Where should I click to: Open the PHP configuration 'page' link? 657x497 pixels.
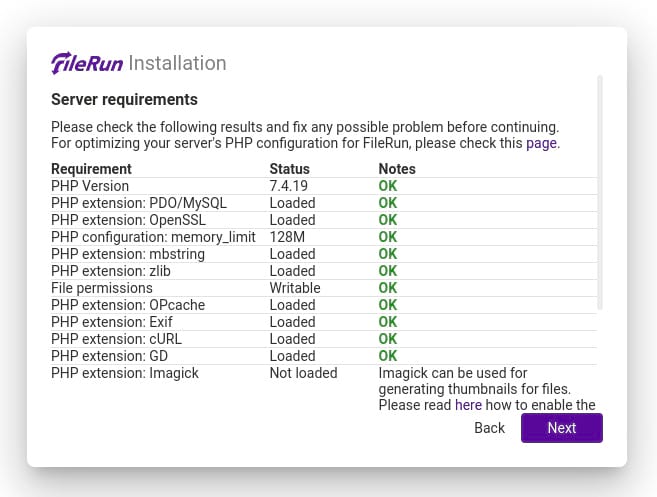541,143
